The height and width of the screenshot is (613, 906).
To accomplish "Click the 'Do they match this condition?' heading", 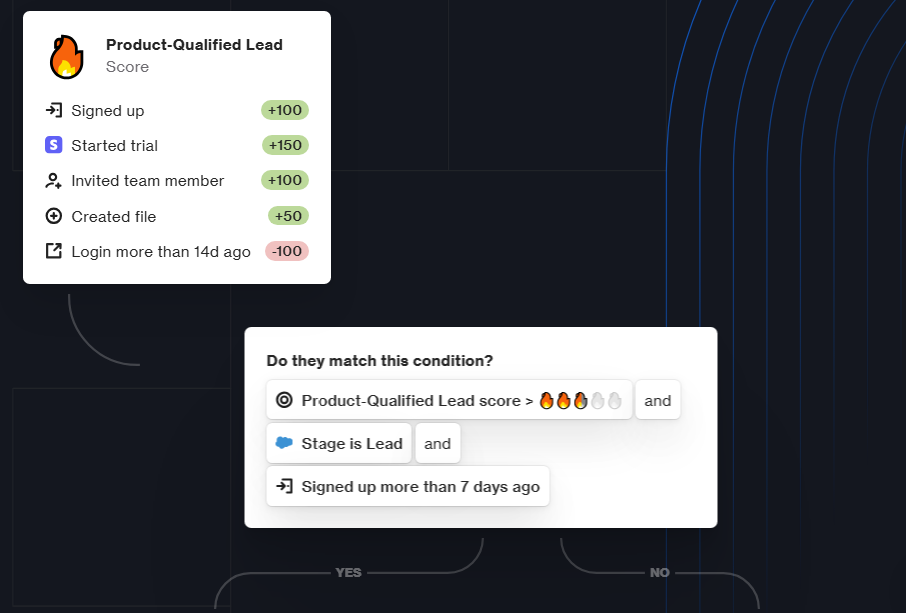I will tap(380, 361).
